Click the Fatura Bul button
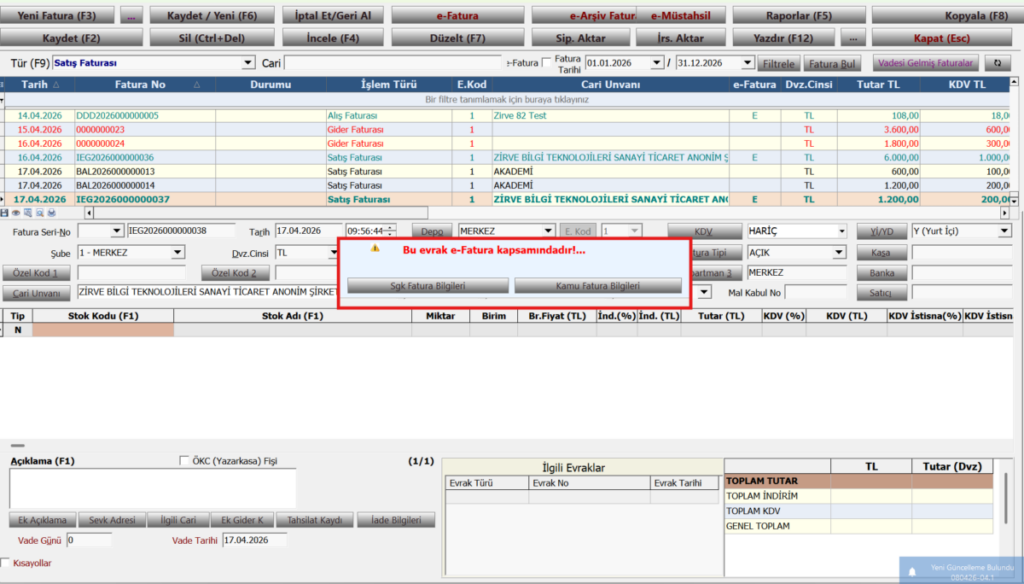The width and height of the screenshot is (1024, 584). 832,63
